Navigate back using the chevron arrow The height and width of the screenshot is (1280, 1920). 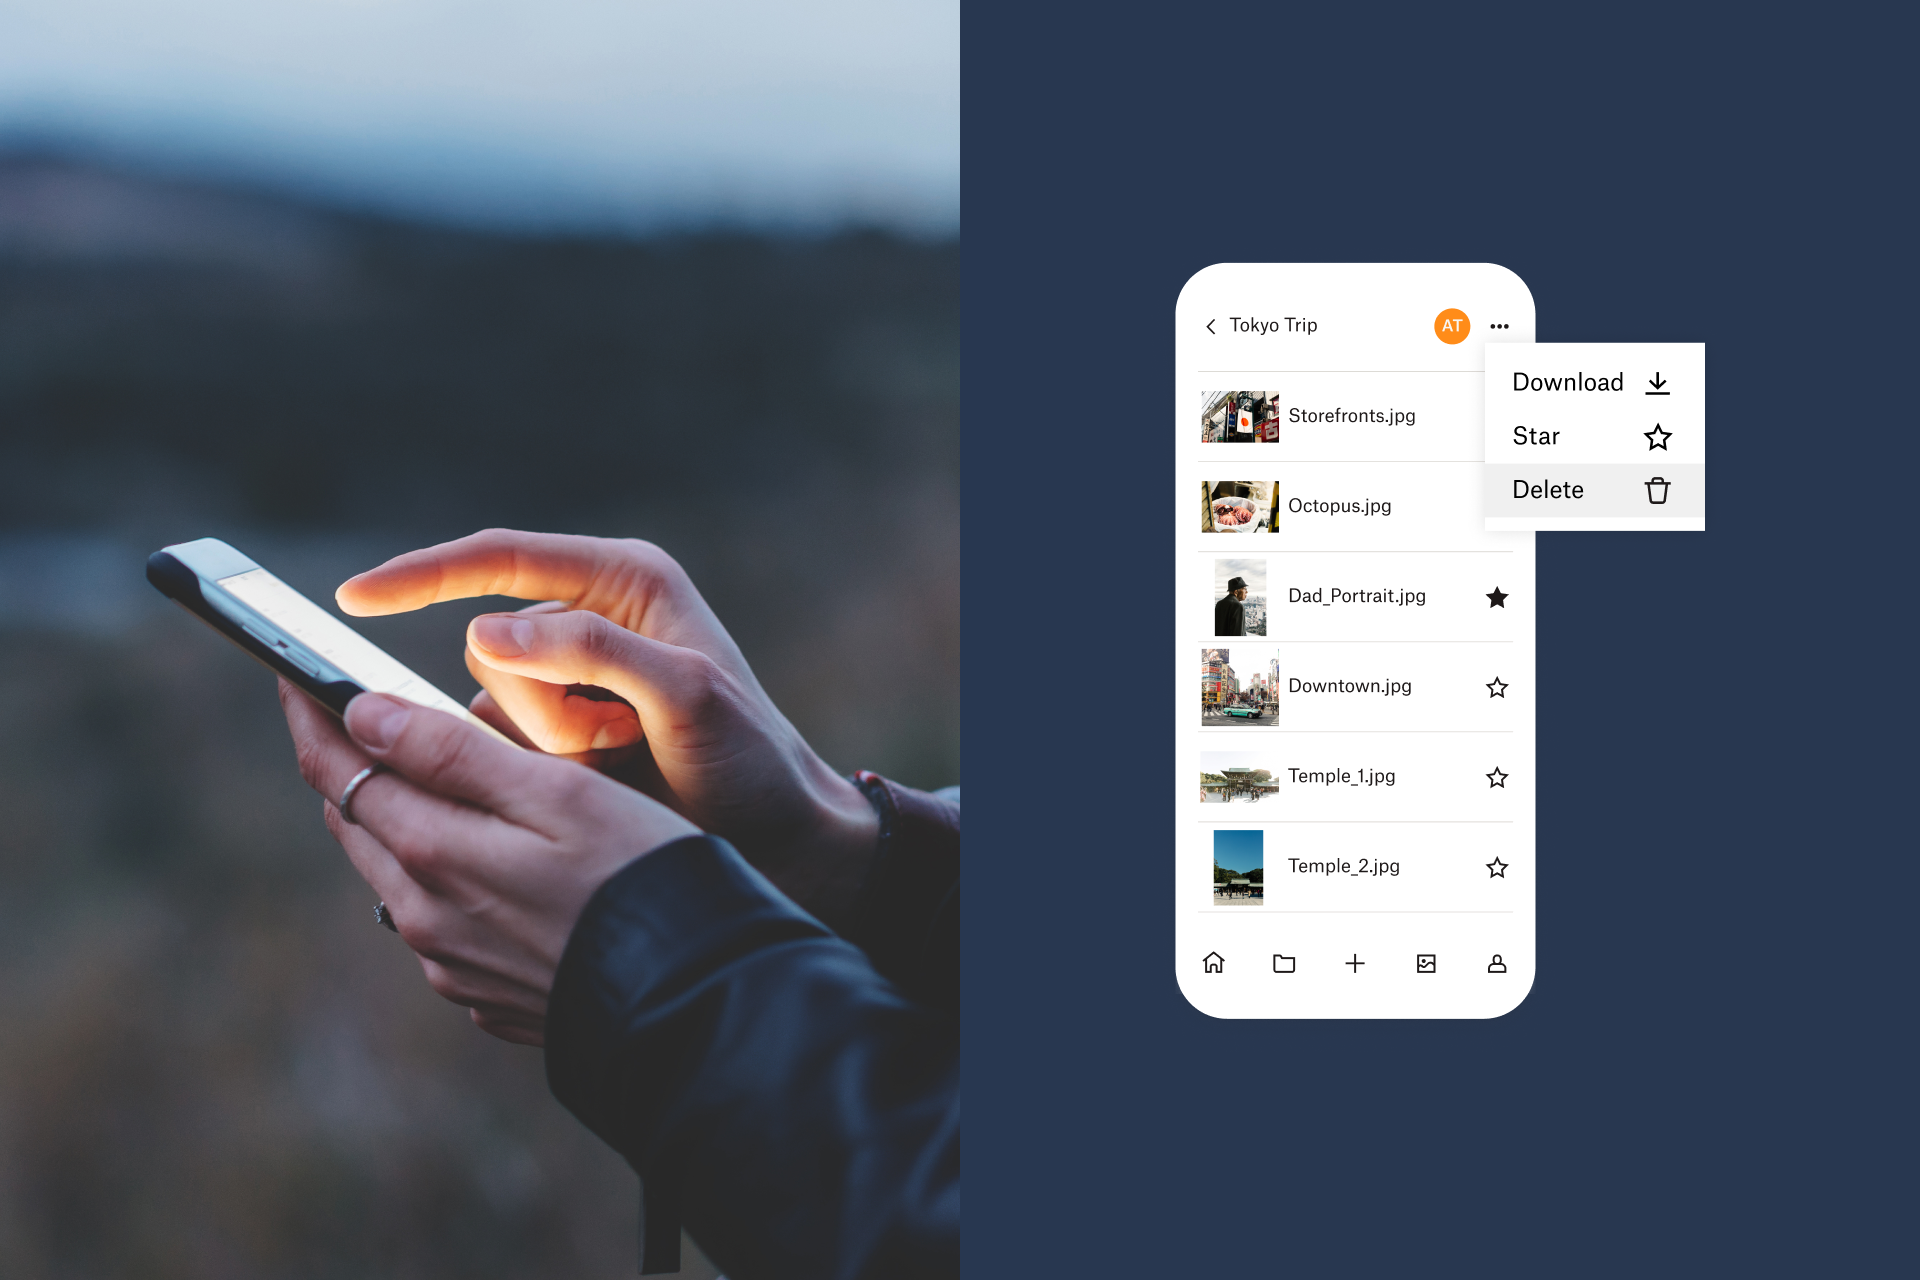tap(1211, 324)
